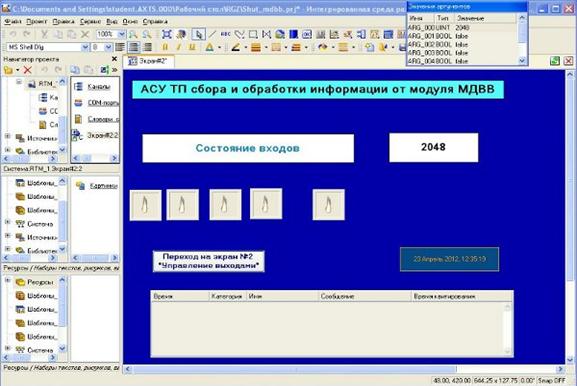Toggle bold text formatting
This screenshot has height=386, width=577.
[x=165, y=47]
